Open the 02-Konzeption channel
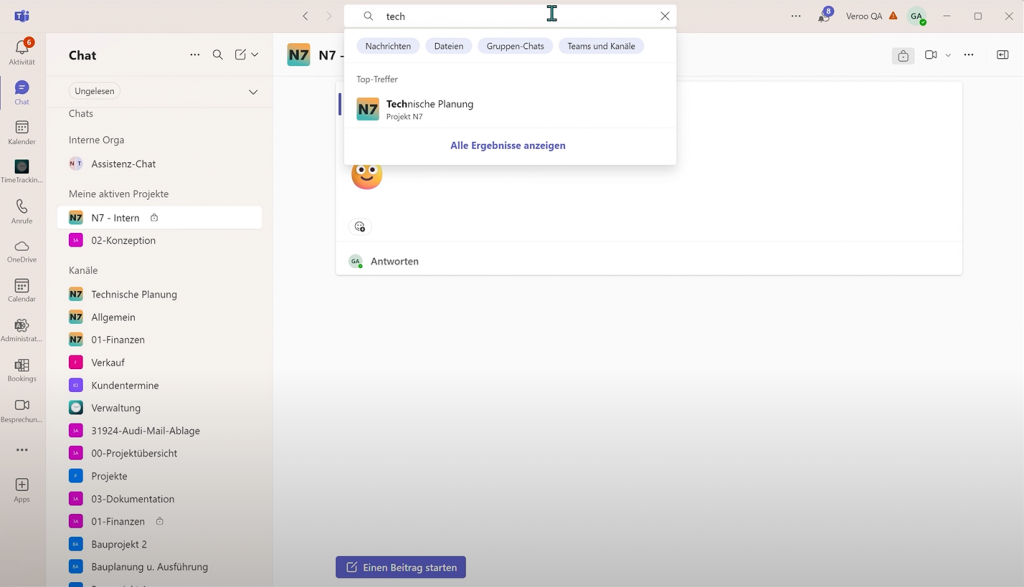Viewport: 1024px width, 587px height. [160, 240]
